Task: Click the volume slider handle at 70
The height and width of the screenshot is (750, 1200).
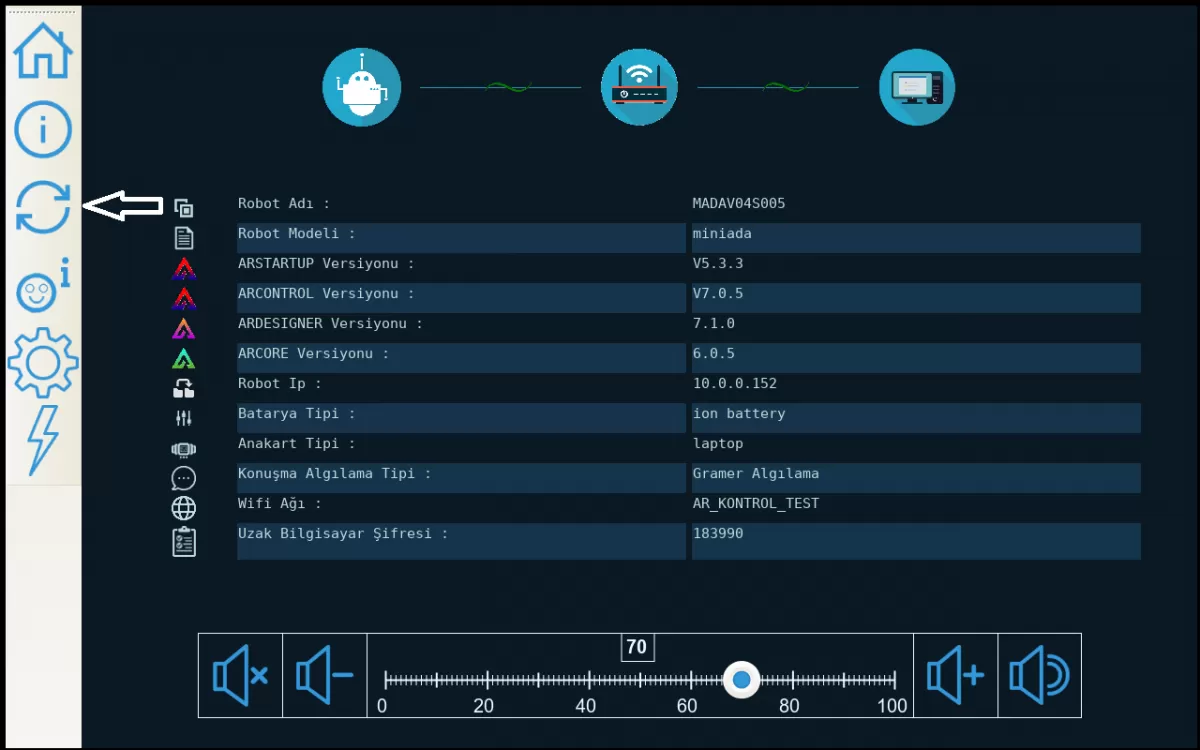Action: pyautogui.click(x=741, y=680)
